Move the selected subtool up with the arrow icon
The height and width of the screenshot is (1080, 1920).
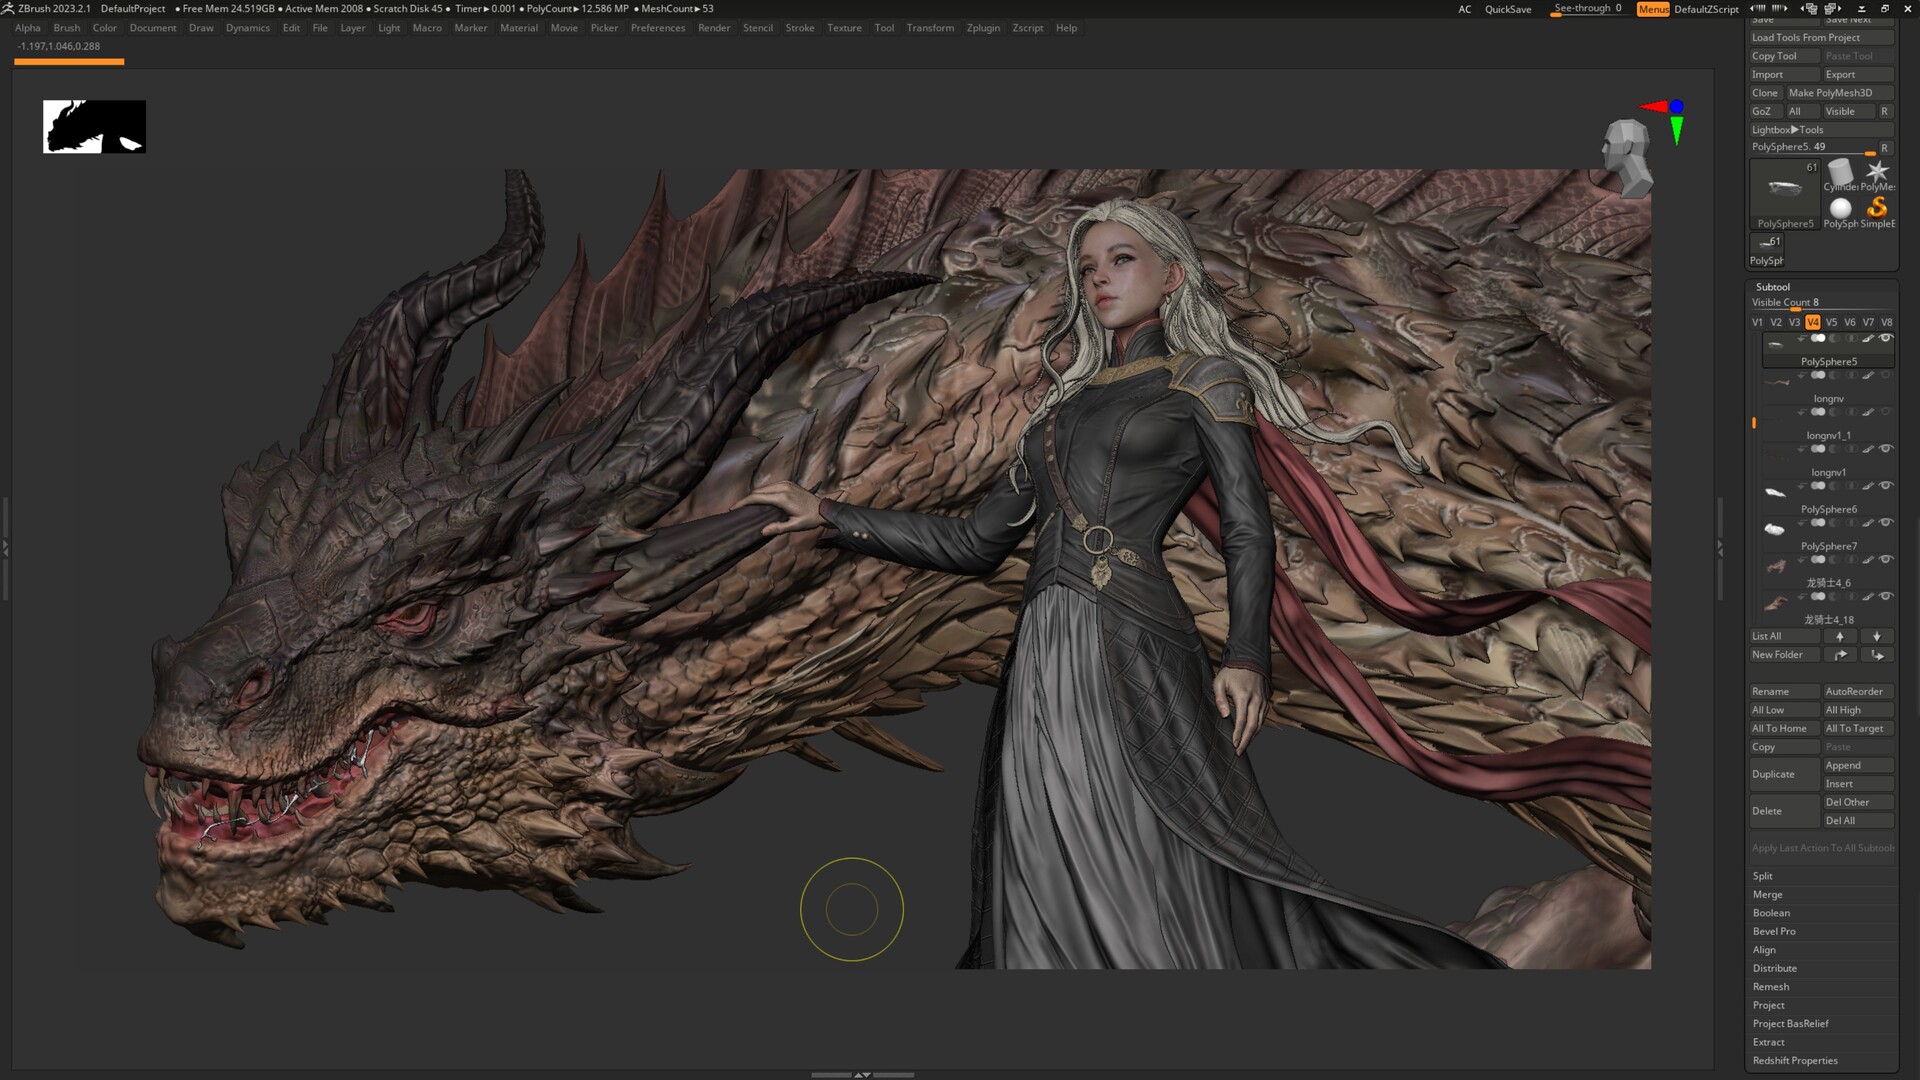(x=1841, y=636)
